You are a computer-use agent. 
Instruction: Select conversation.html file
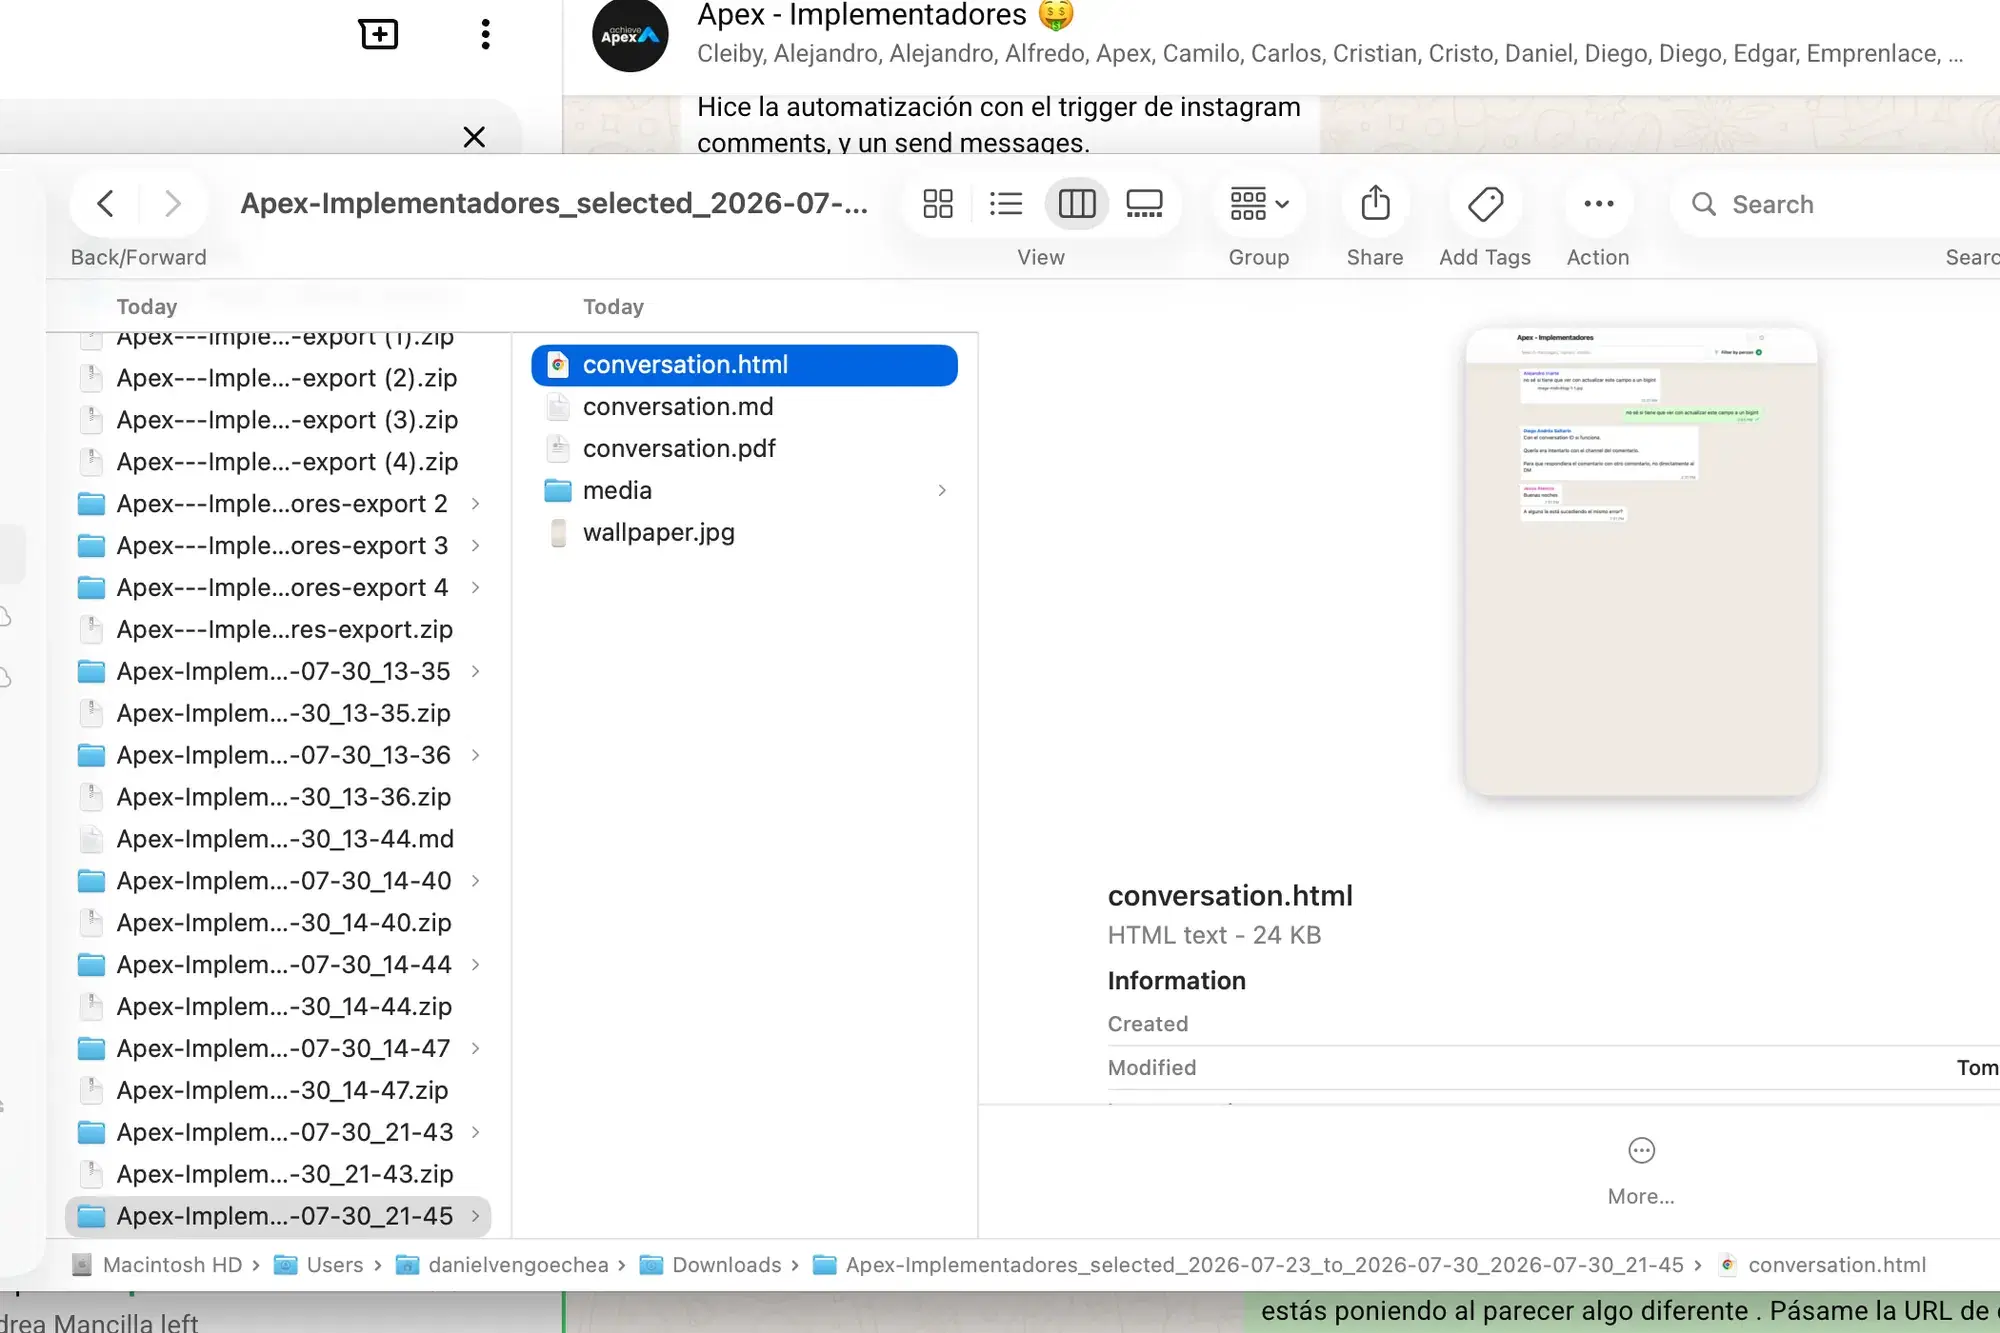[x=744, y=365]
